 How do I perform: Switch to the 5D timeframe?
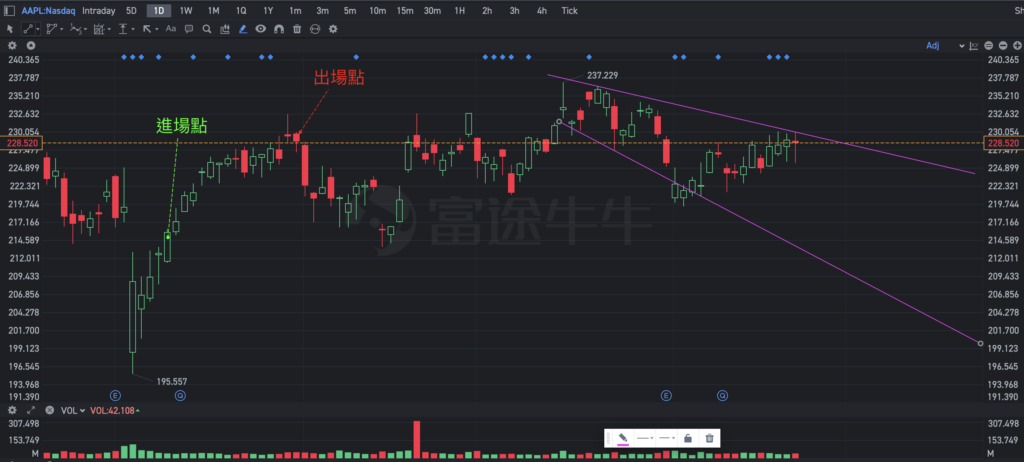coord(132,10)
